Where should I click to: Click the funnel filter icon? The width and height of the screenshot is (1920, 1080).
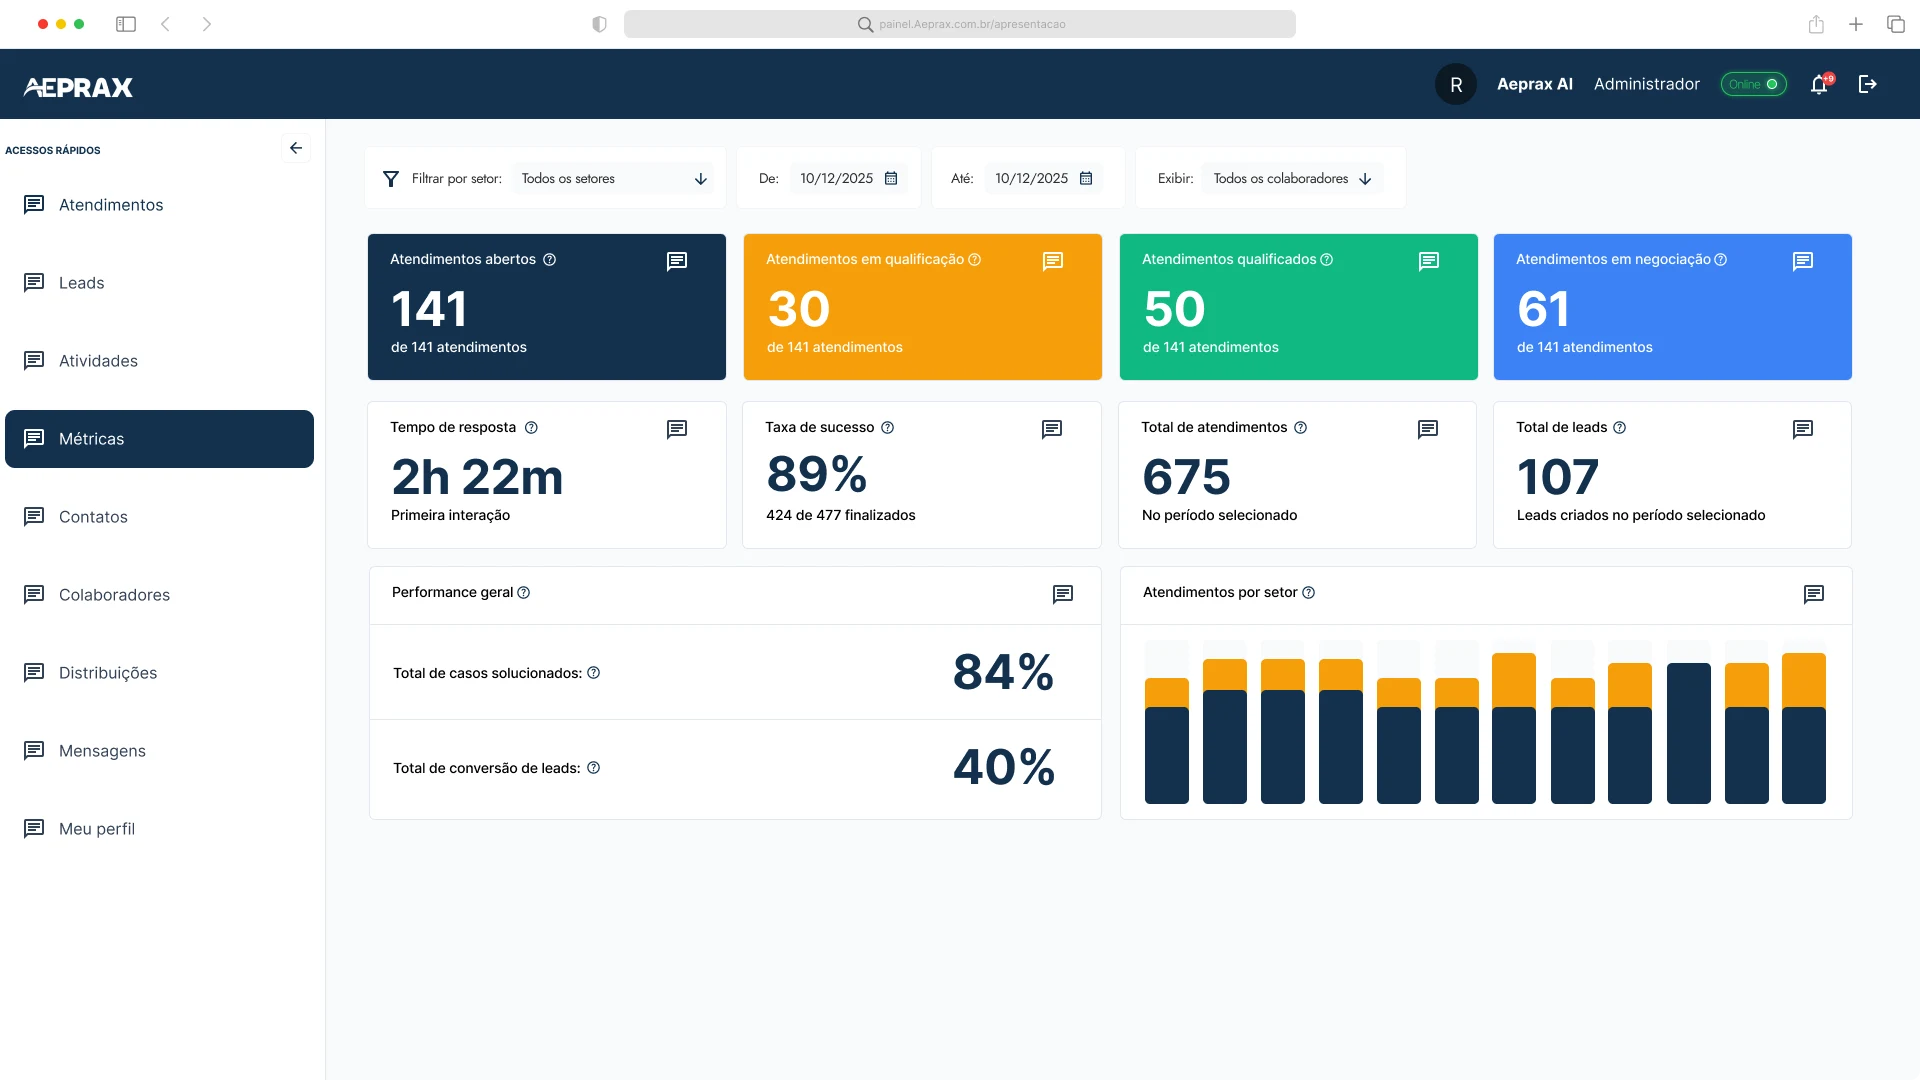[391, 179]
